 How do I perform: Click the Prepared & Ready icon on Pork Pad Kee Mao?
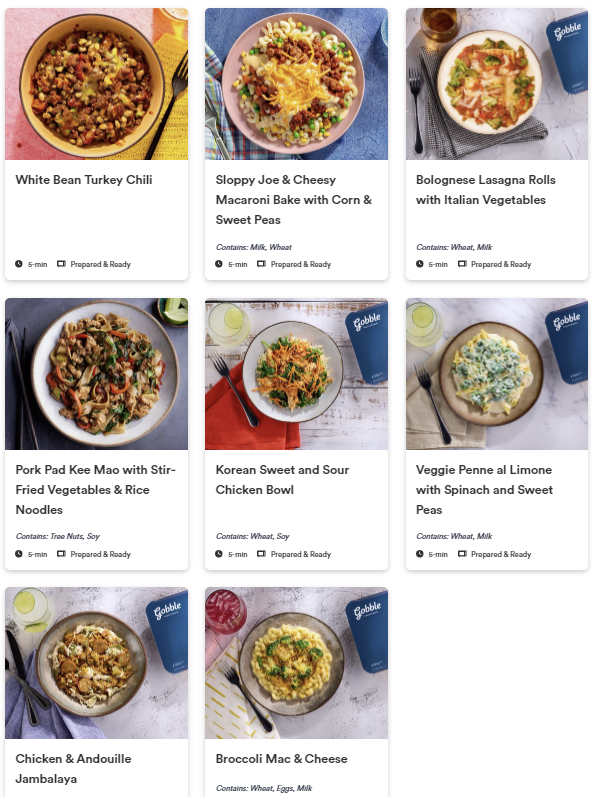(x=61, y=554)
